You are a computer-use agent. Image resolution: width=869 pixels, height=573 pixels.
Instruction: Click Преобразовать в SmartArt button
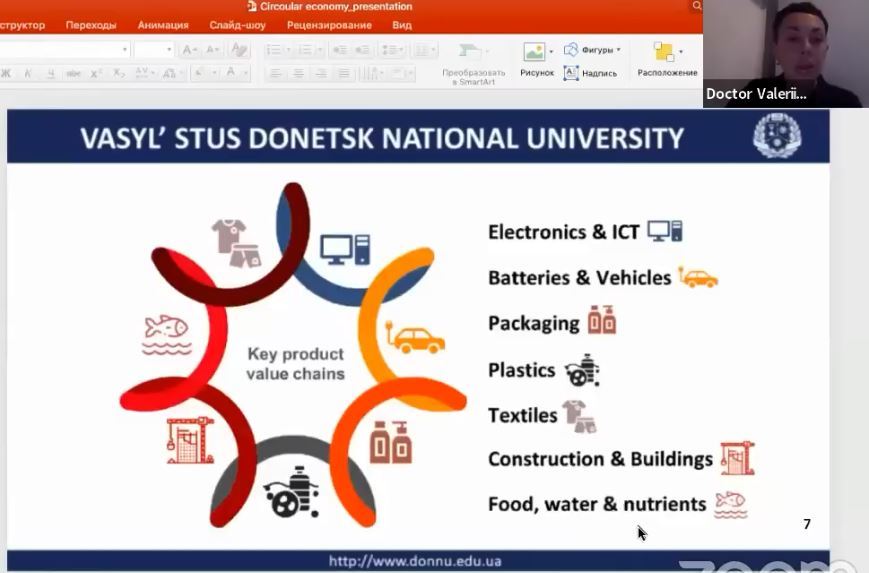pyautogui.click(x=473, y=64)
